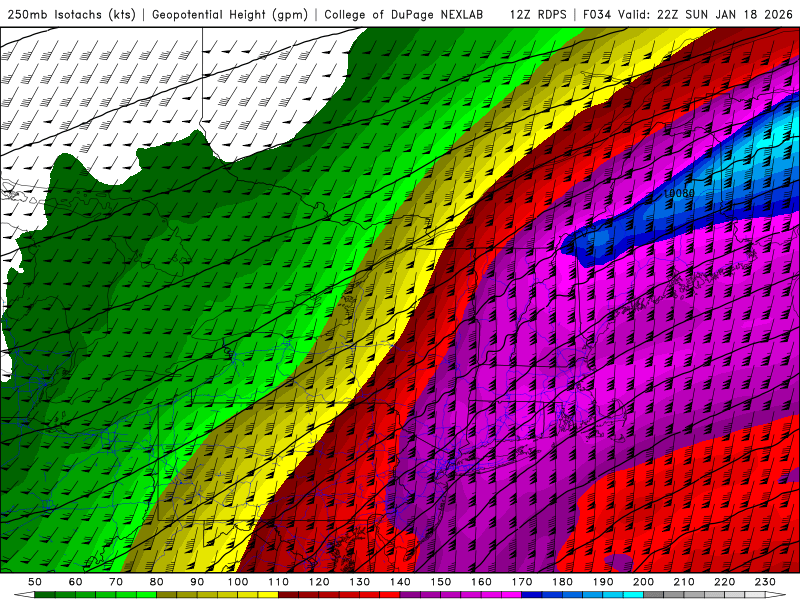Screen dimensions: 800x600
Task: Click the legend value "230"
Action: 765,582
